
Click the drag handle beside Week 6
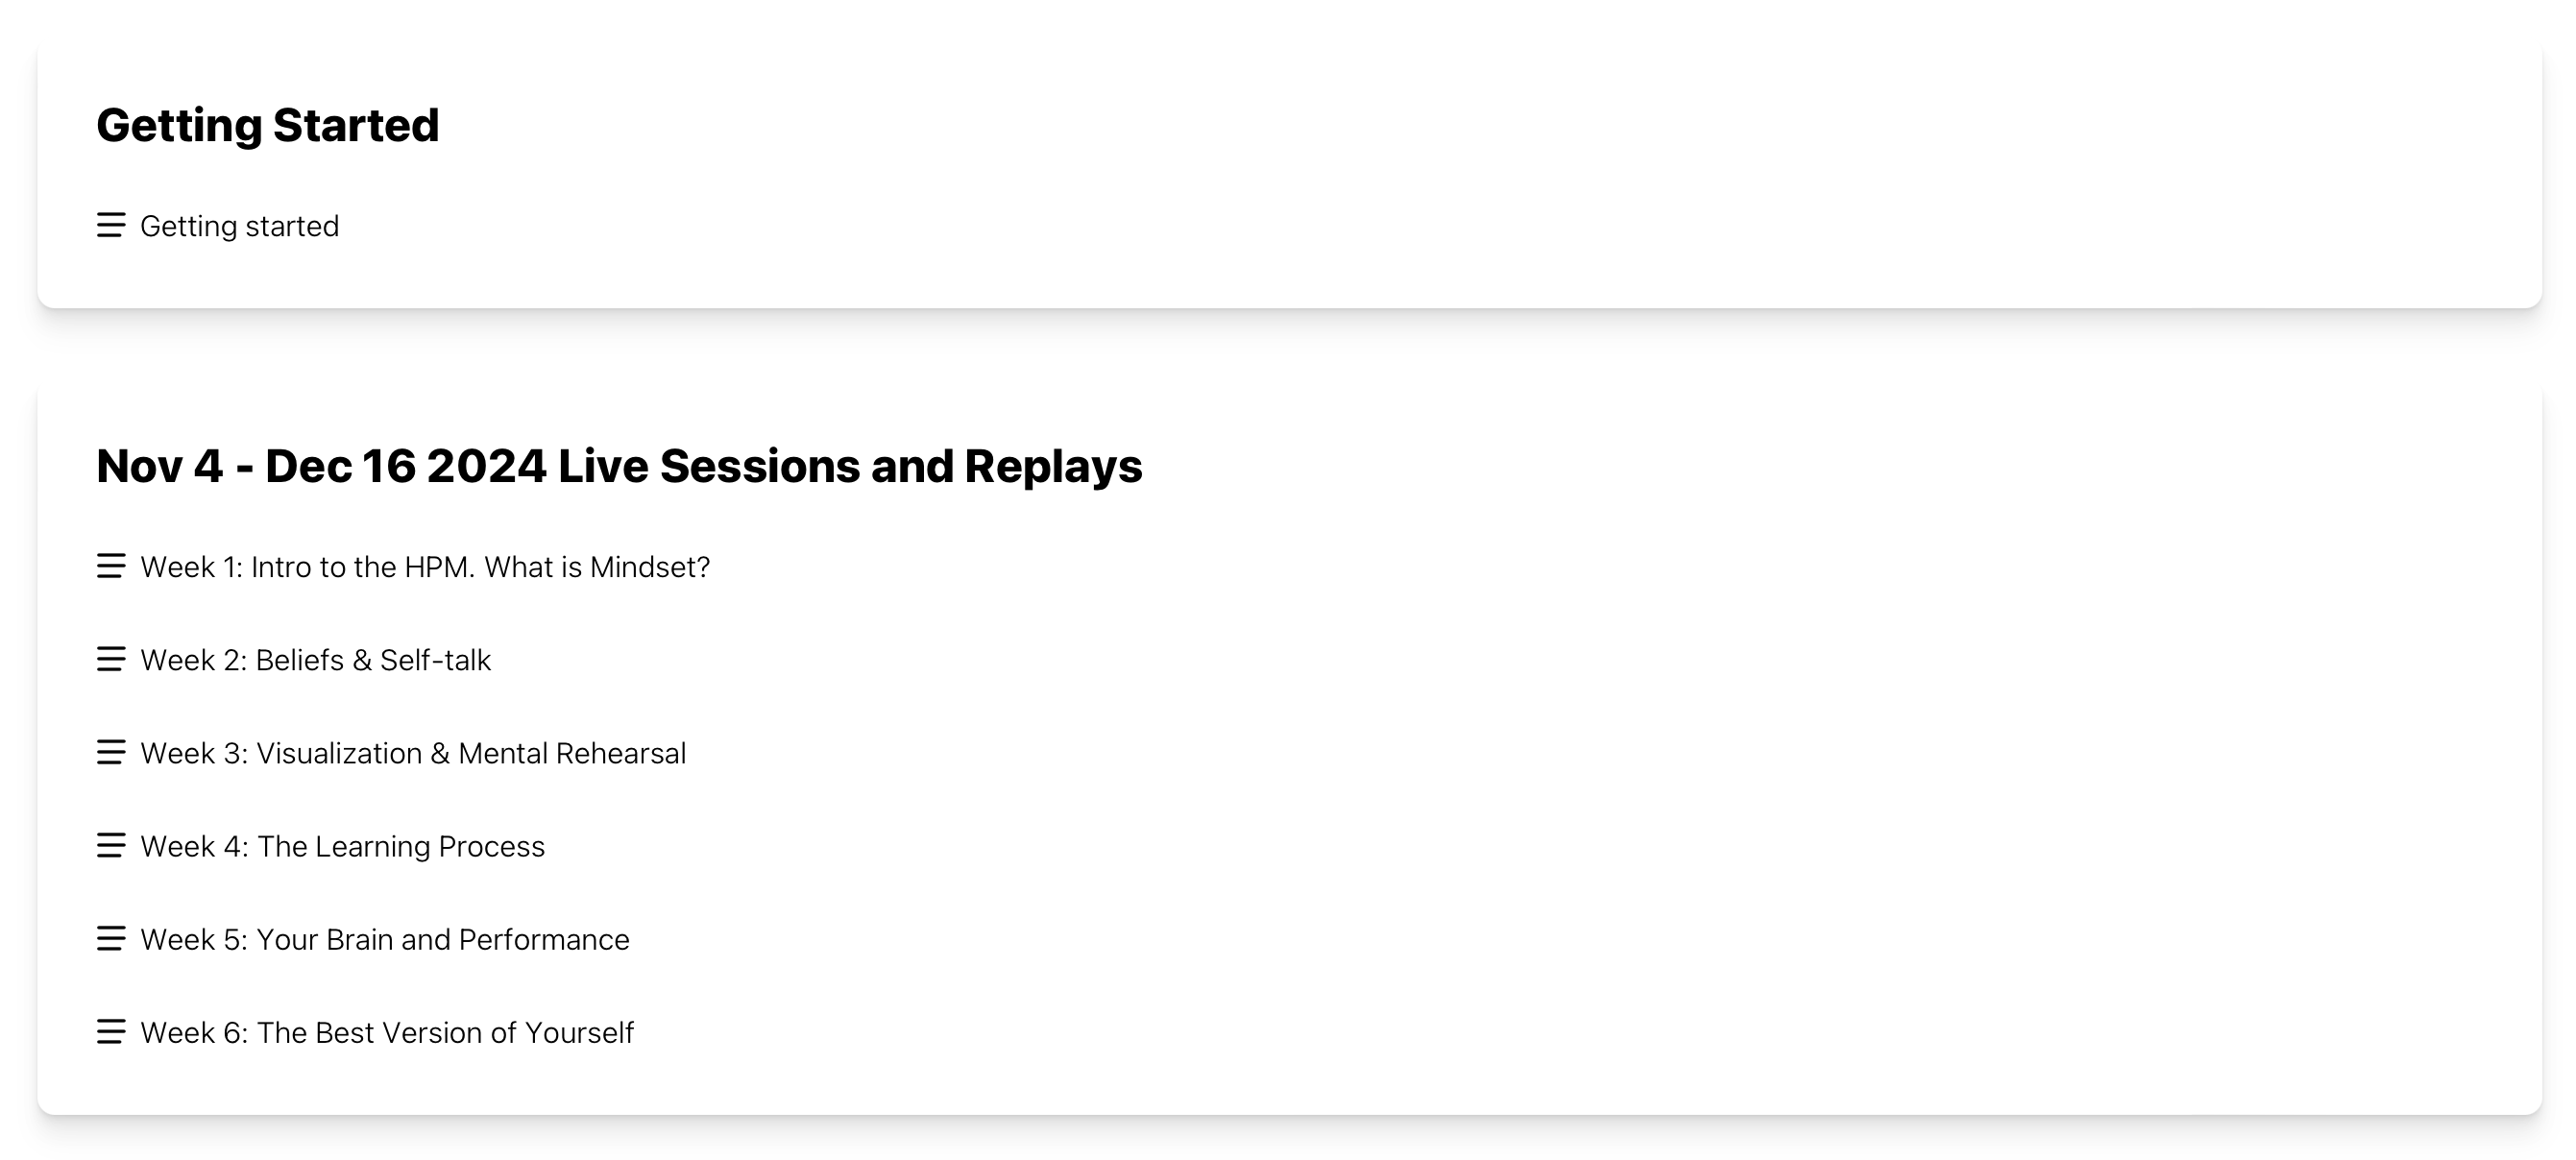pos(111,1032)
